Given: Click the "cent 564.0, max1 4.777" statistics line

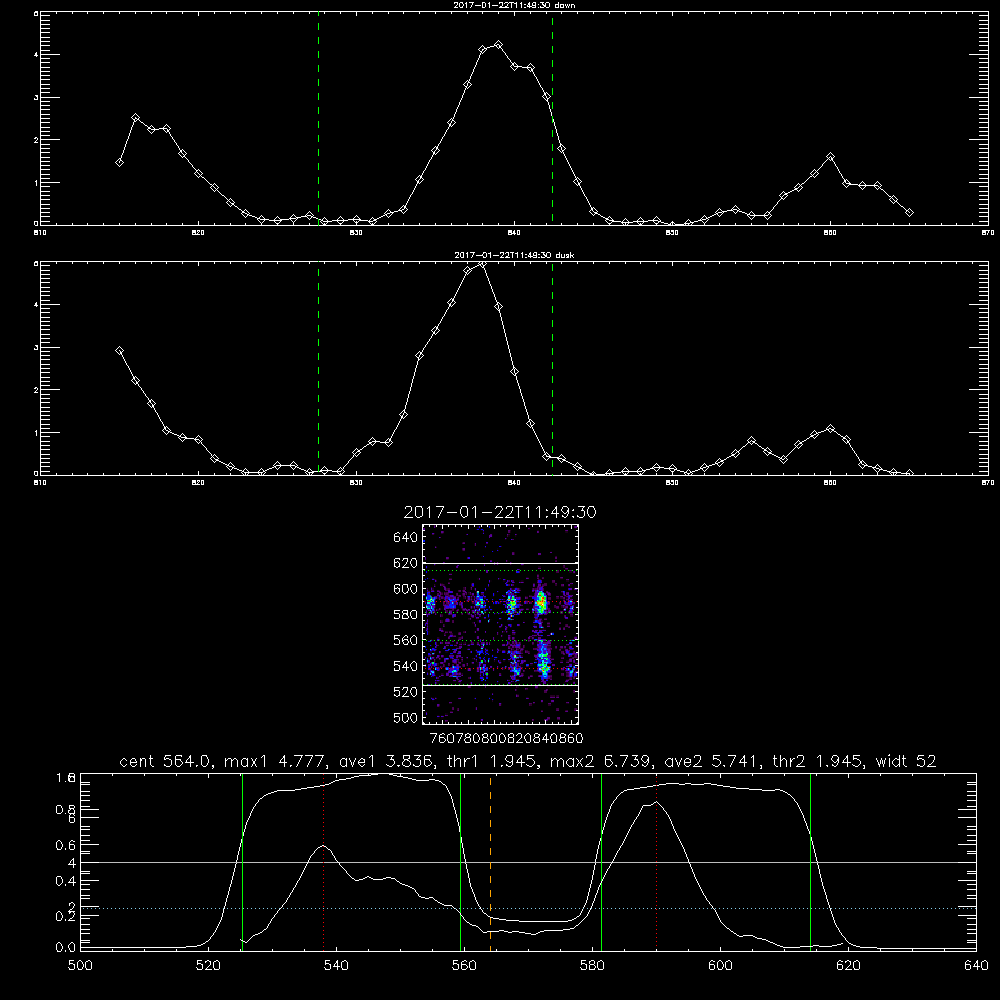Looking at the screenshot, I should (527, 761).
